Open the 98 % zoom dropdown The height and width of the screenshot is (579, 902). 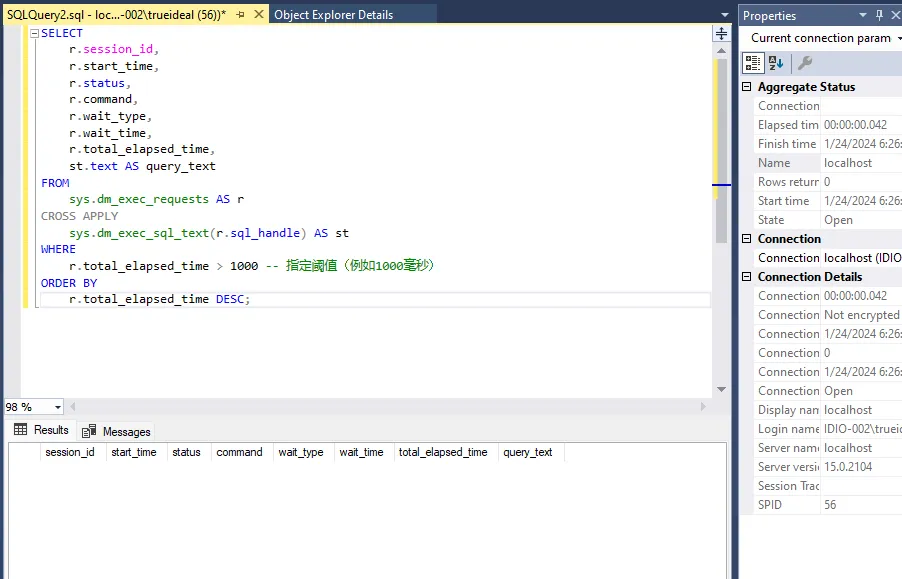58,408
